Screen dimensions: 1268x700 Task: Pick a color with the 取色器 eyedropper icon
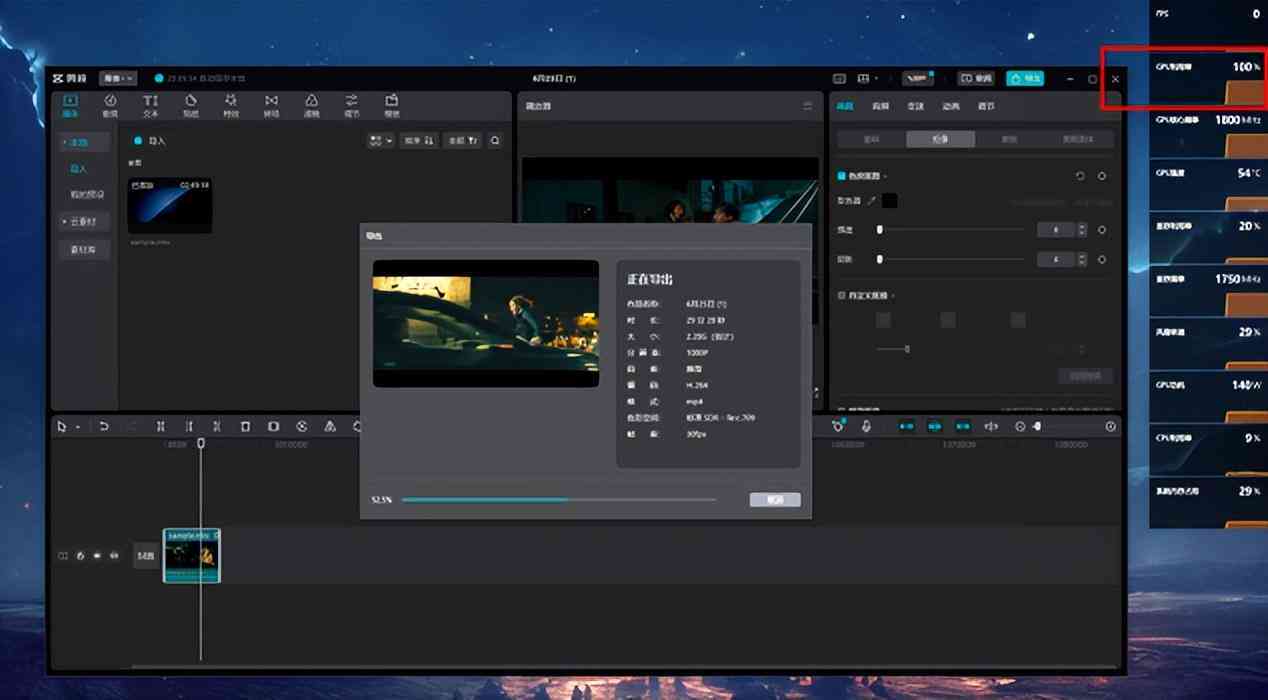click(x=871, y=201)
